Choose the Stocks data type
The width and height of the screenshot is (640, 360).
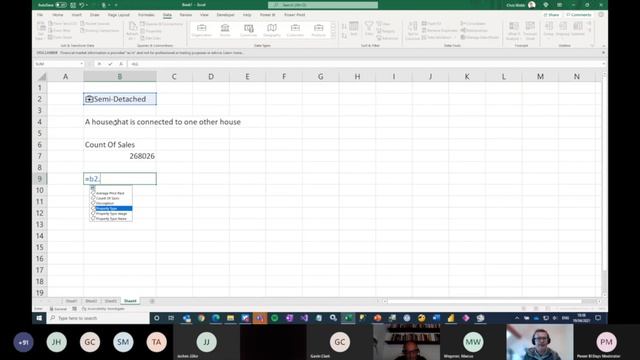pyautogui.click(x=225, y=31)
